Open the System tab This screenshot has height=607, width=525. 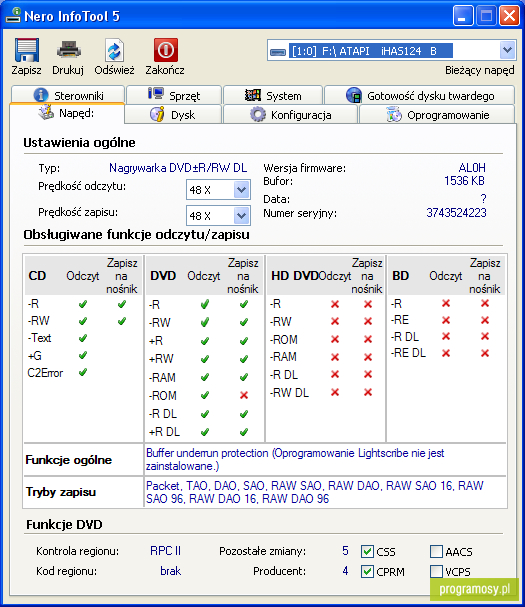[x=273, y=94]
